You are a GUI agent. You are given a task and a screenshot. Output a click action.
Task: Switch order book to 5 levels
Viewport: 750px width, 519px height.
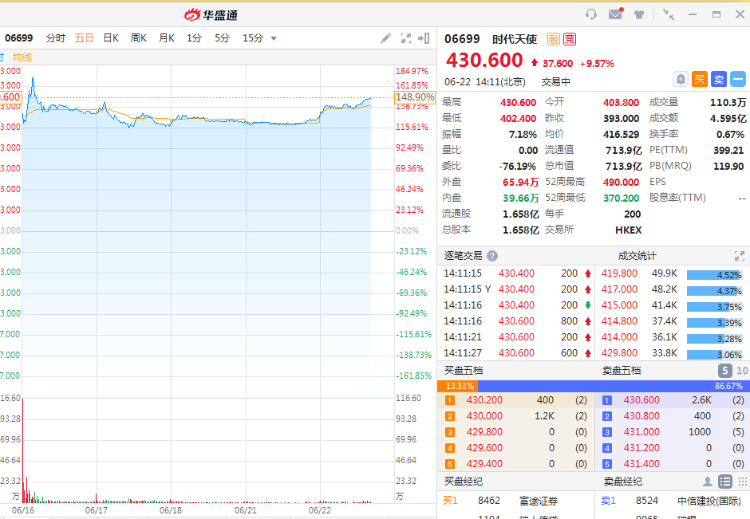(x=725, y=370)
